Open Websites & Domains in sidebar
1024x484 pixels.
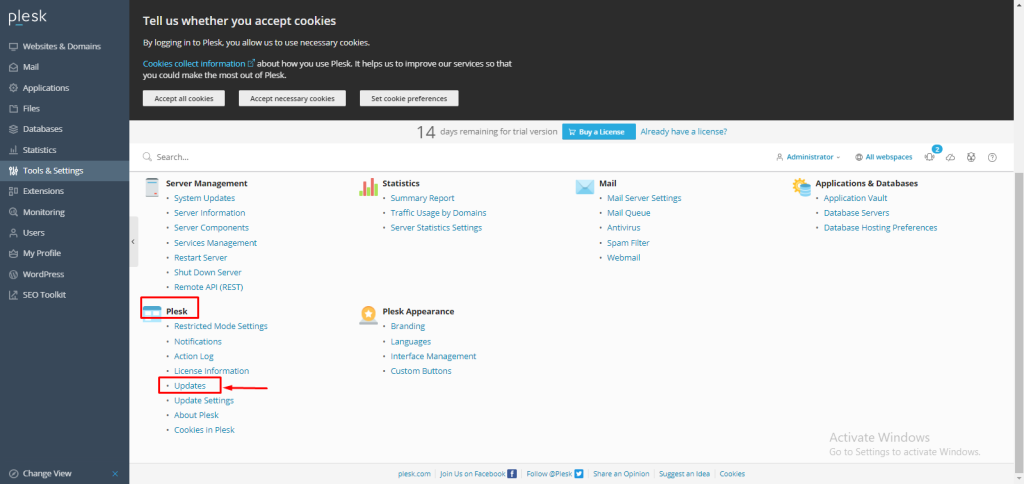[x=65, y=46]
